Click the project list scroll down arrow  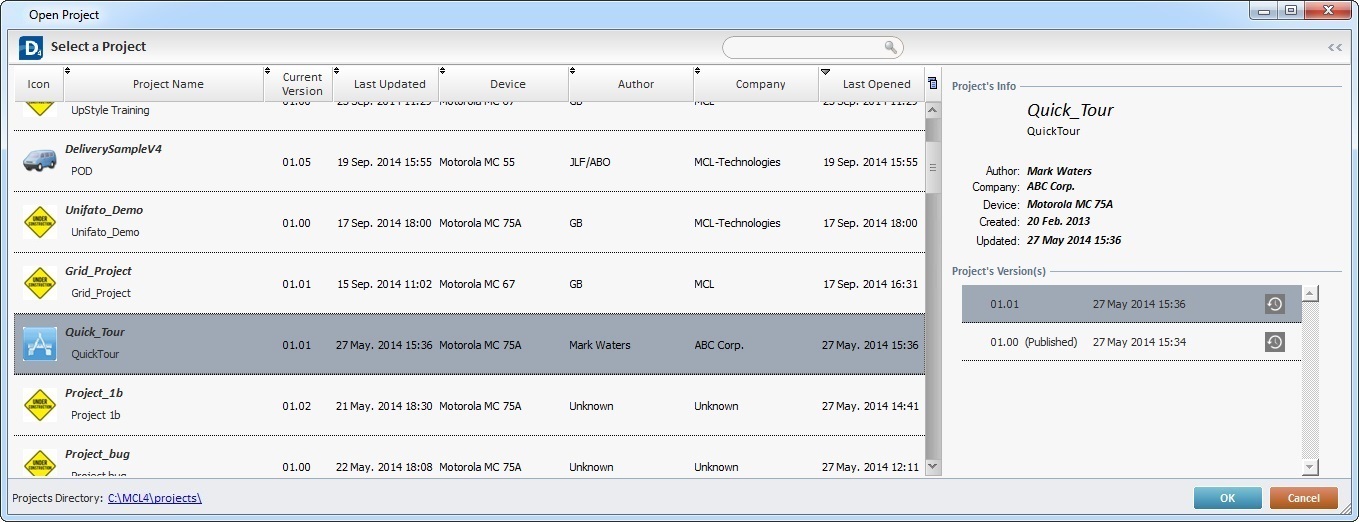pyautogui.click(x=933, y=466)
